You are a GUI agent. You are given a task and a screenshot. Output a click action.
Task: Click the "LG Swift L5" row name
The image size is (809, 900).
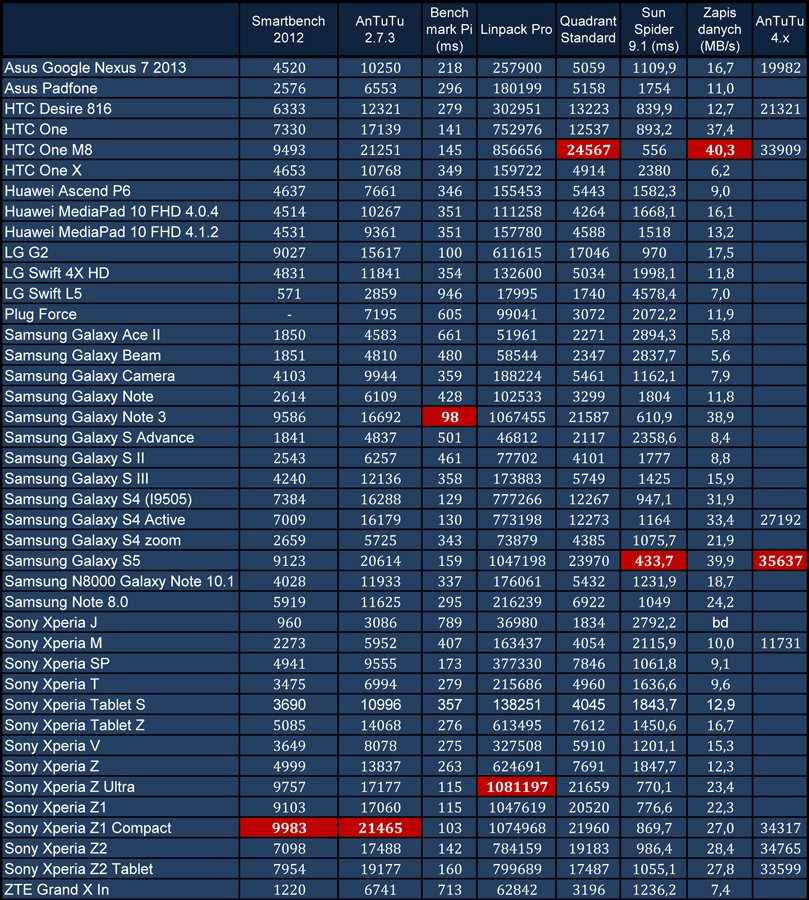click(x=43, y=294)
